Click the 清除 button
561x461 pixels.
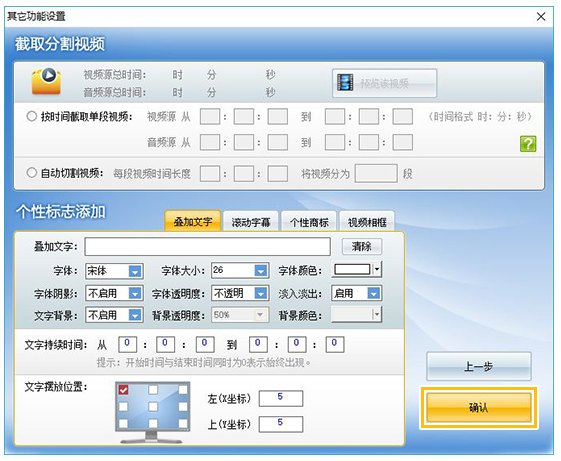click(x=362, y=246)
